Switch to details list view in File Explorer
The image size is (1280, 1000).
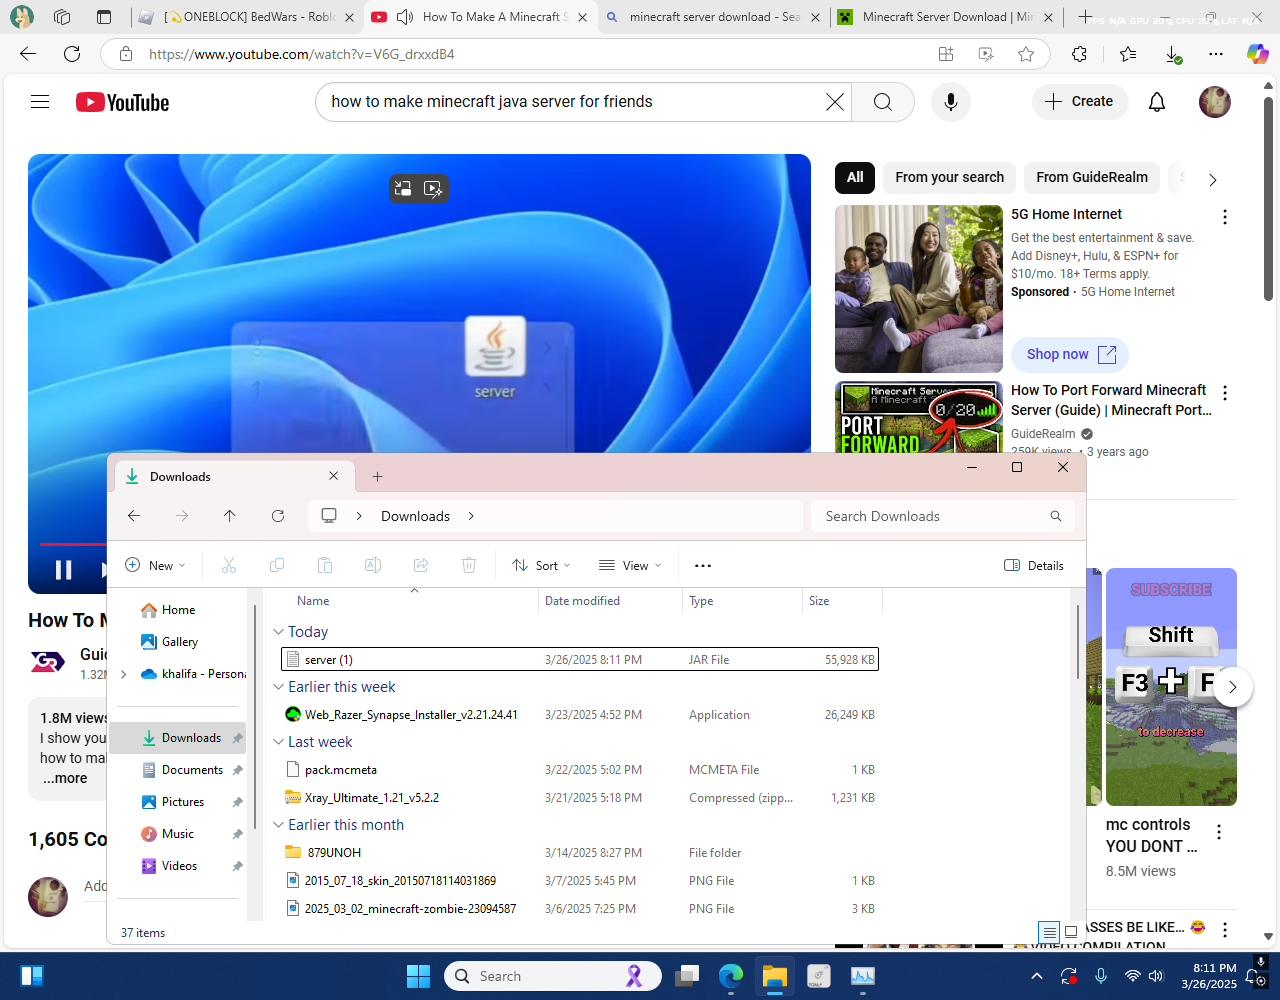coord(1048,932)
